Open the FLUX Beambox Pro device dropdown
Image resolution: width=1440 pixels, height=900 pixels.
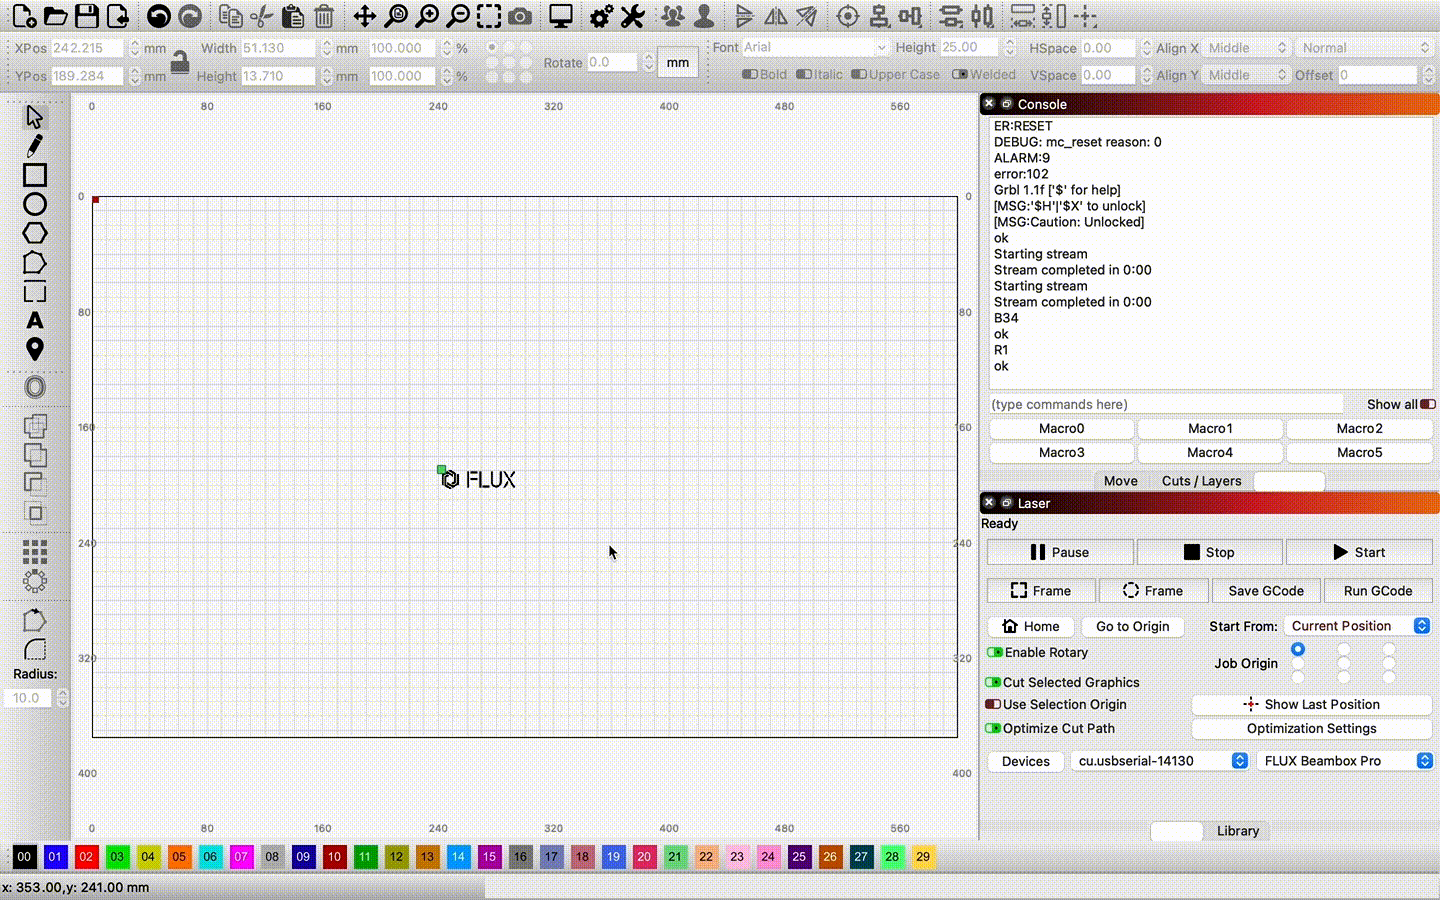pos(1344,761)
